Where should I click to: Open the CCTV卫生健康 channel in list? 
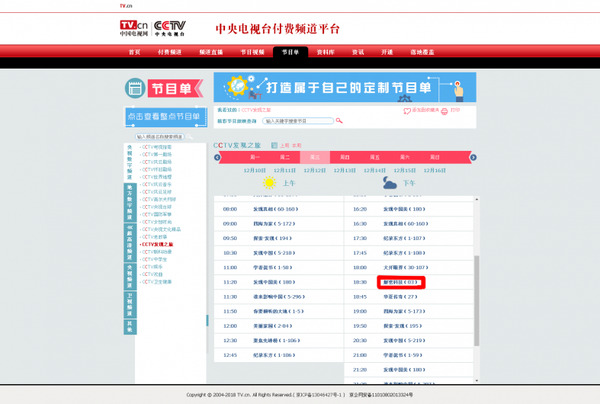pyautogui.click(x=157, y=282)
